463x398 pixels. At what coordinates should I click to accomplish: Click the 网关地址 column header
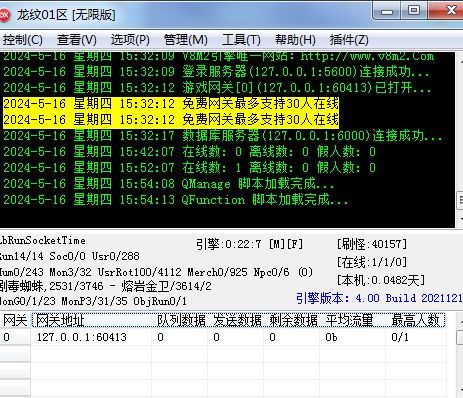point(91,321)
